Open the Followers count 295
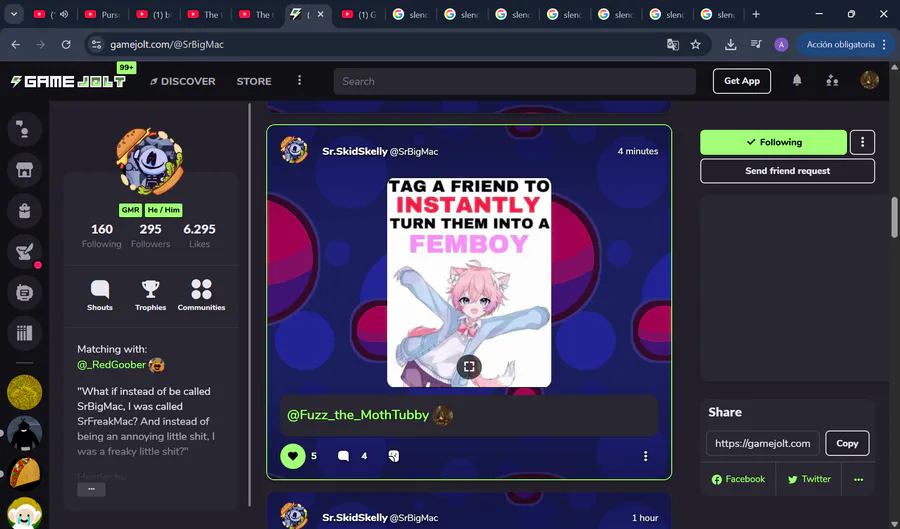The width and height of the screenshot is (900, 529). 150,235
